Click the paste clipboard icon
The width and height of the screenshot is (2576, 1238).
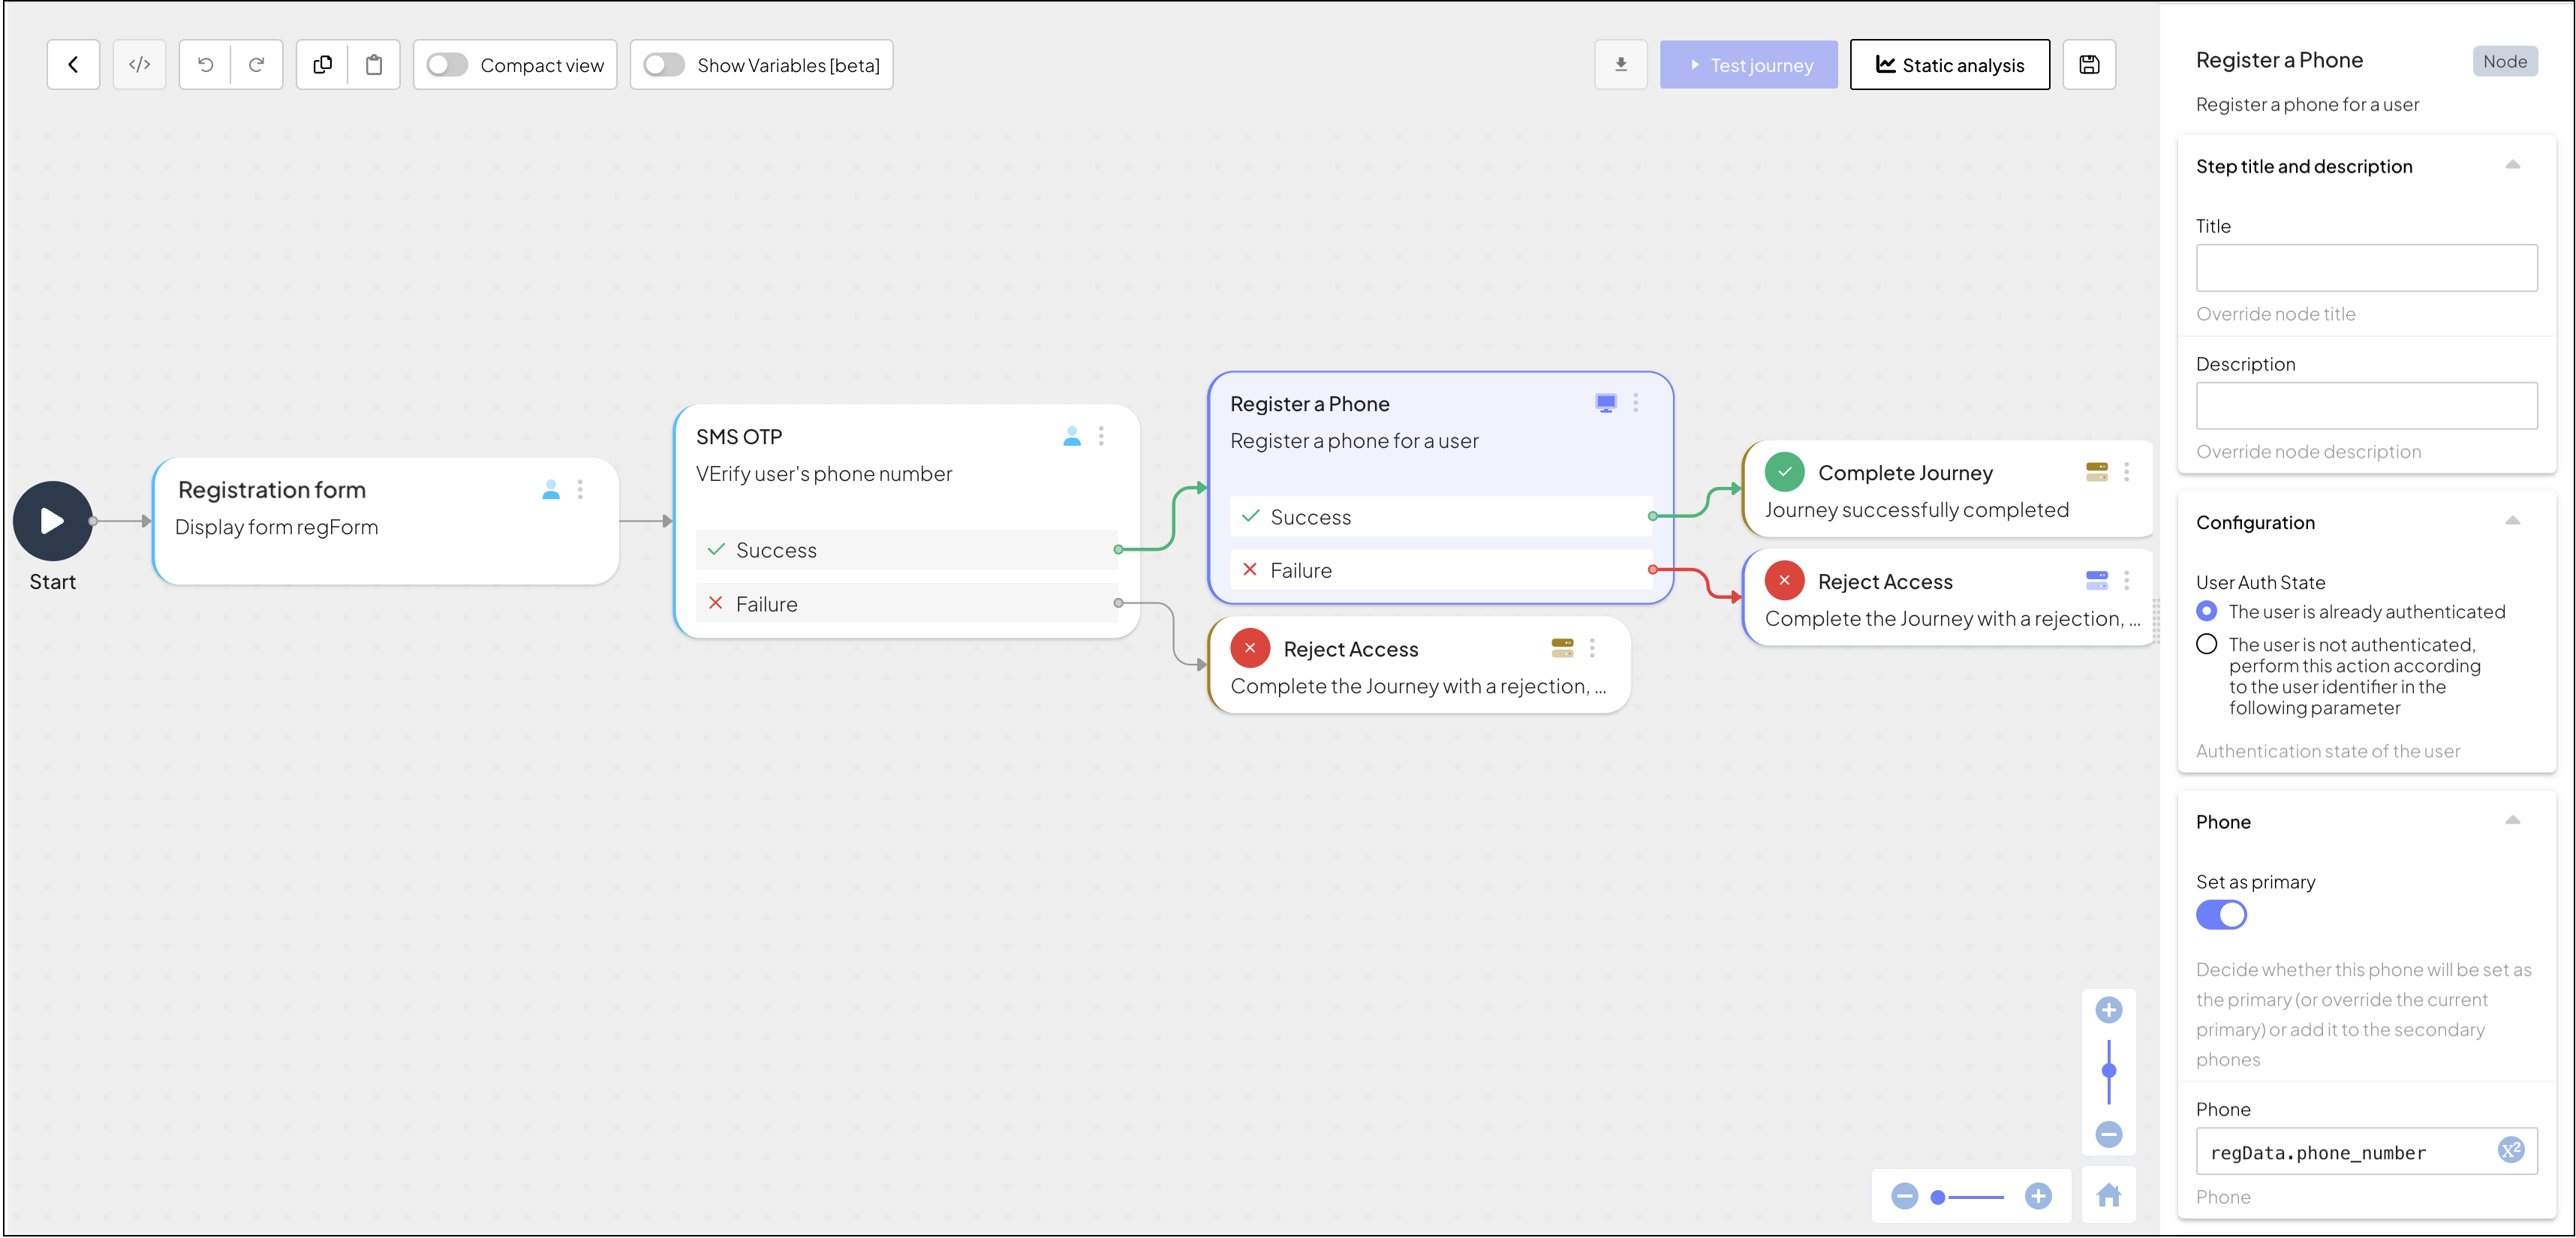[374, 65]
